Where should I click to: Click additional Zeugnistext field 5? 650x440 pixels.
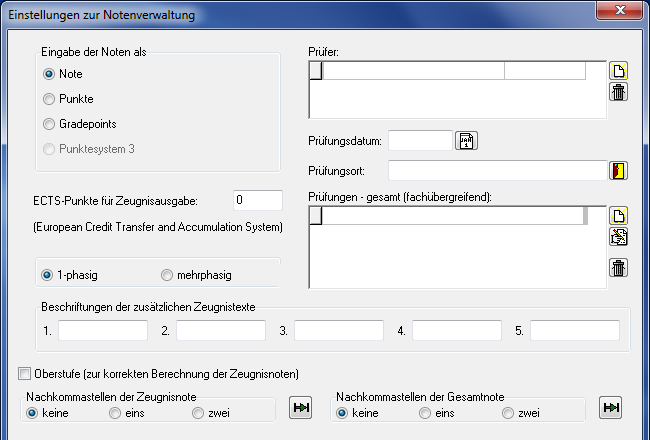tap(575, 331)
